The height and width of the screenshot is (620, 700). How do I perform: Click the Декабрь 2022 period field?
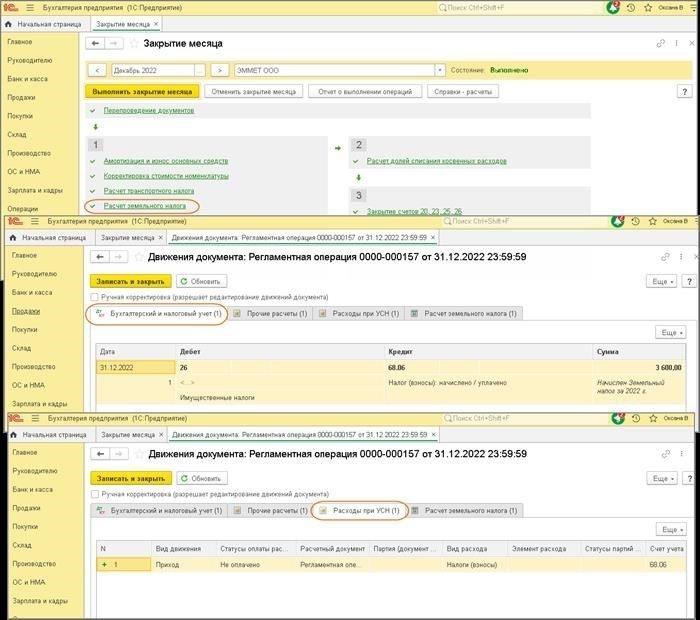(x=153, y=70)
